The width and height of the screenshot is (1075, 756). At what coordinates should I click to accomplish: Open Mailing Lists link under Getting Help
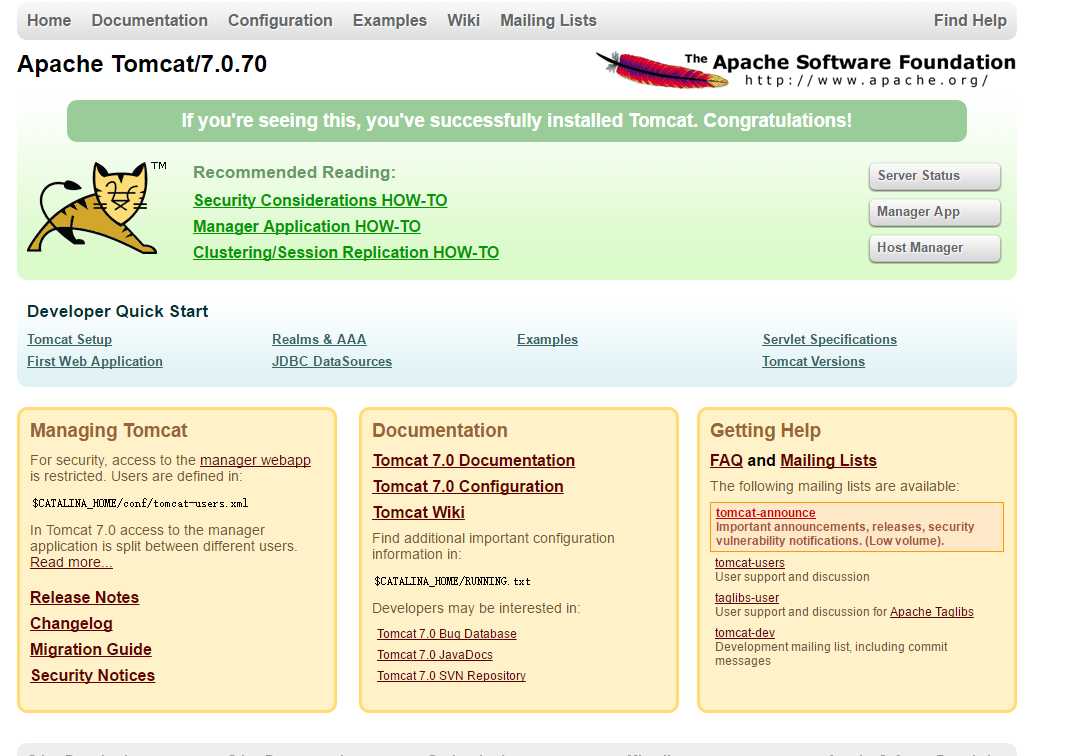click(x=828, y=460)
